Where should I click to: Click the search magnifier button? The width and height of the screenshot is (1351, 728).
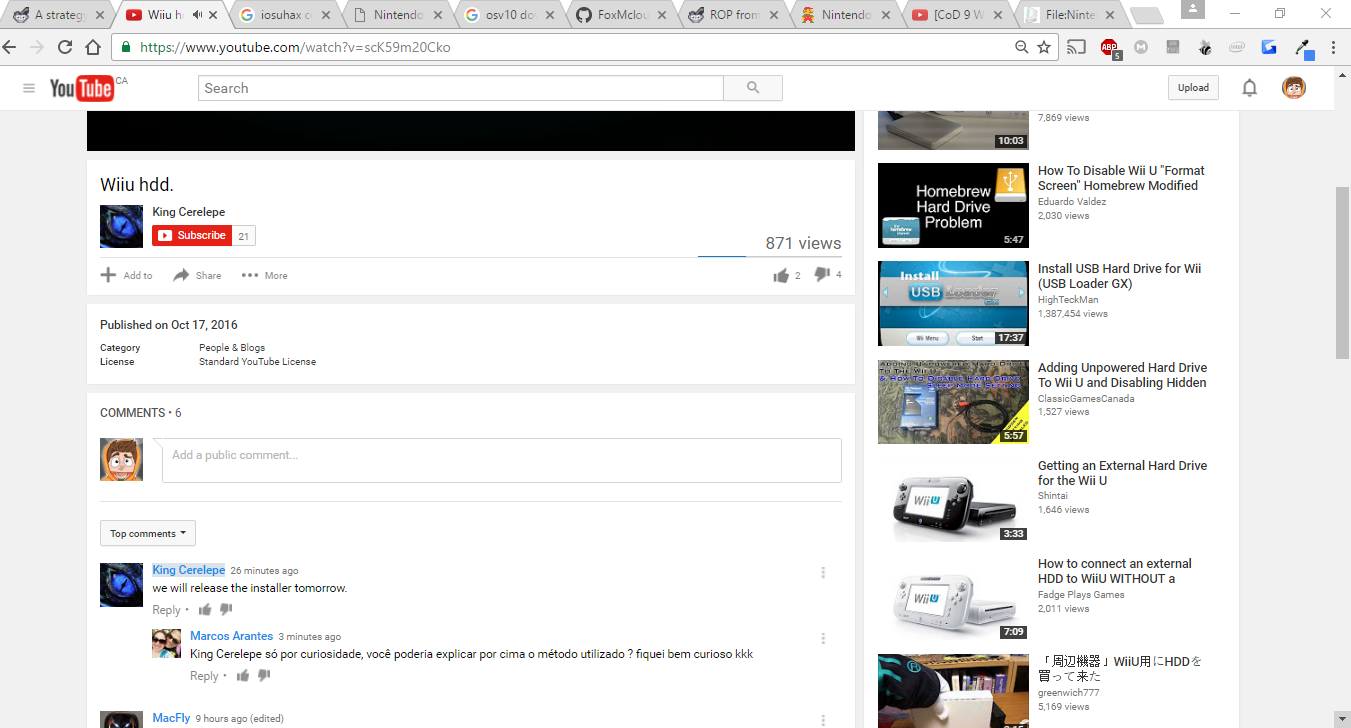753,88
